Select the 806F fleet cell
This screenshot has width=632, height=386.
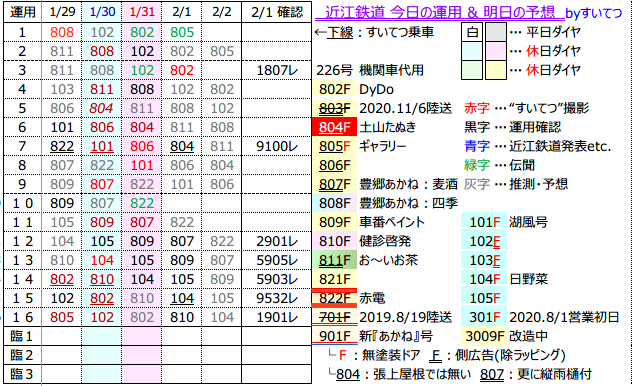335,165
